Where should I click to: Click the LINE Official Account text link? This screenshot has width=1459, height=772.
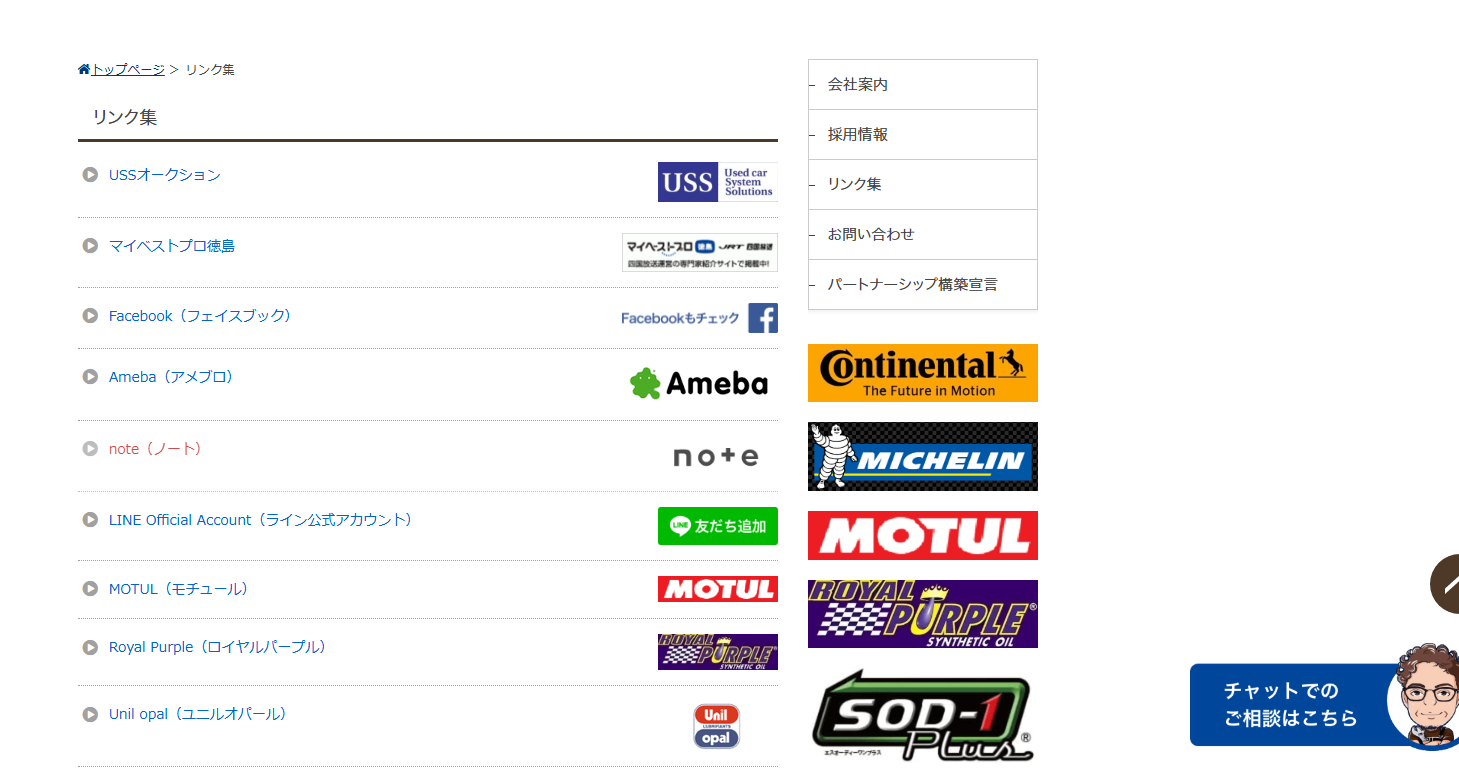tap(260, 520)
